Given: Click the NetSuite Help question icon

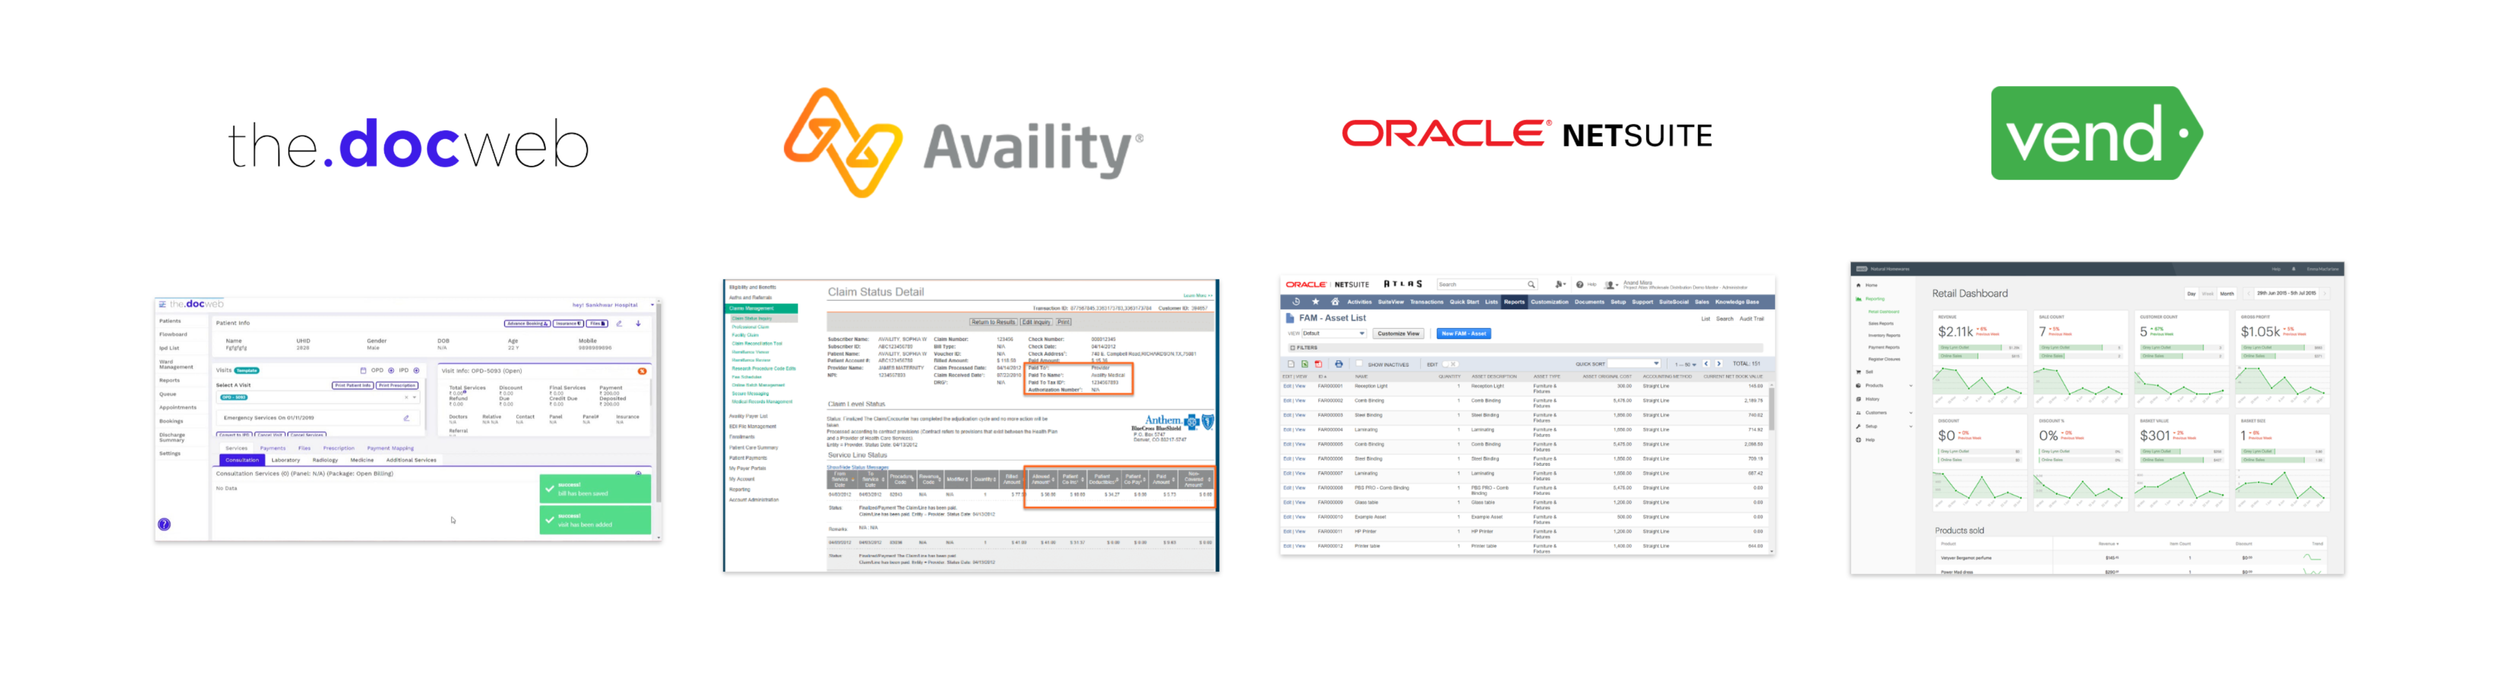Looking at the screenshot, I should point(1580,284).
